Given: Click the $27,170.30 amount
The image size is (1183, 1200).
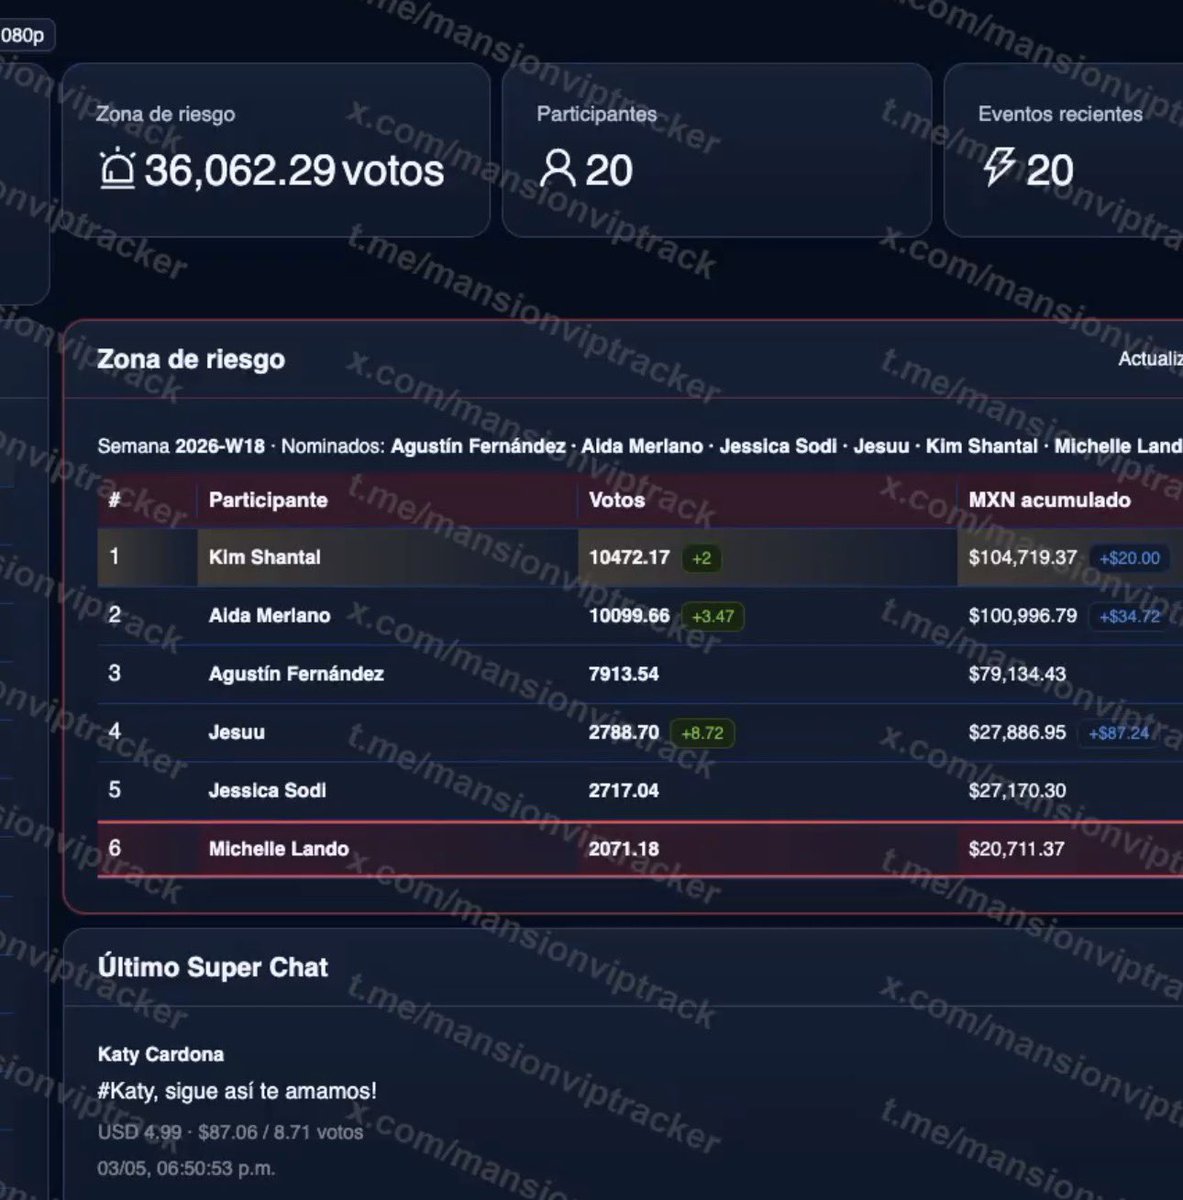Looking at the screenshot, I should pyautogui.click(x=1017, y=791).
